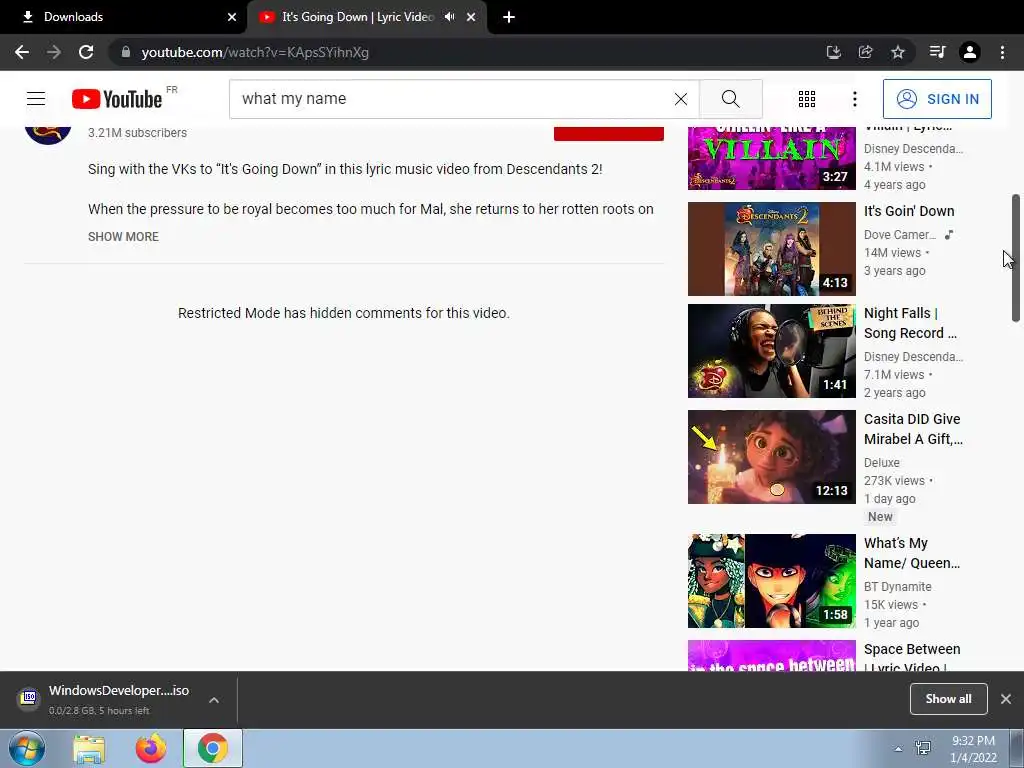
Task: Open Chrome media controls icon
Action: 937,52
